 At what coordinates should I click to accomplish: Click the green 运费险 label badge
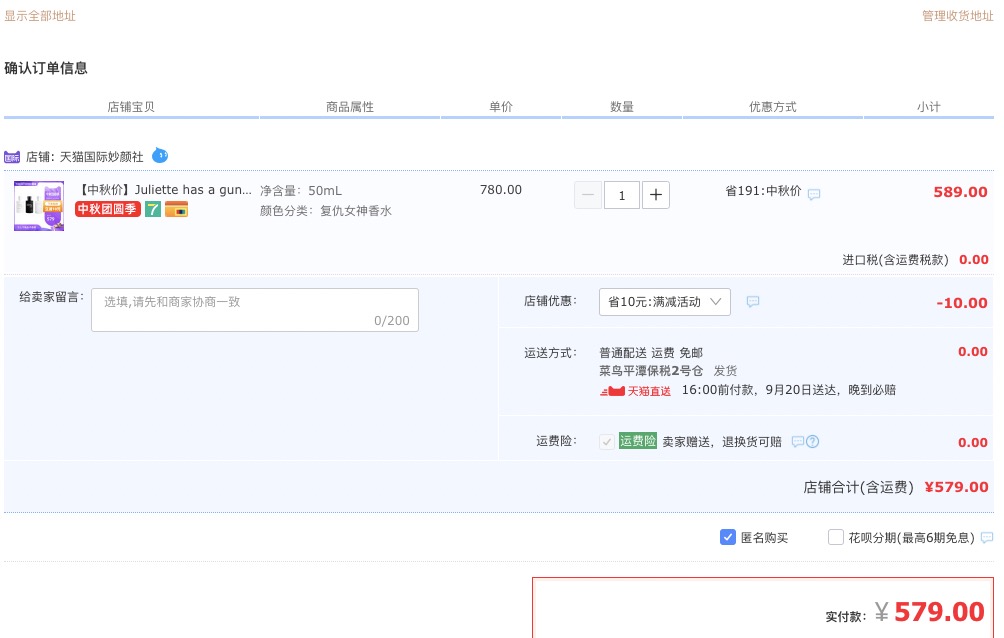click(x=638, y=441)
